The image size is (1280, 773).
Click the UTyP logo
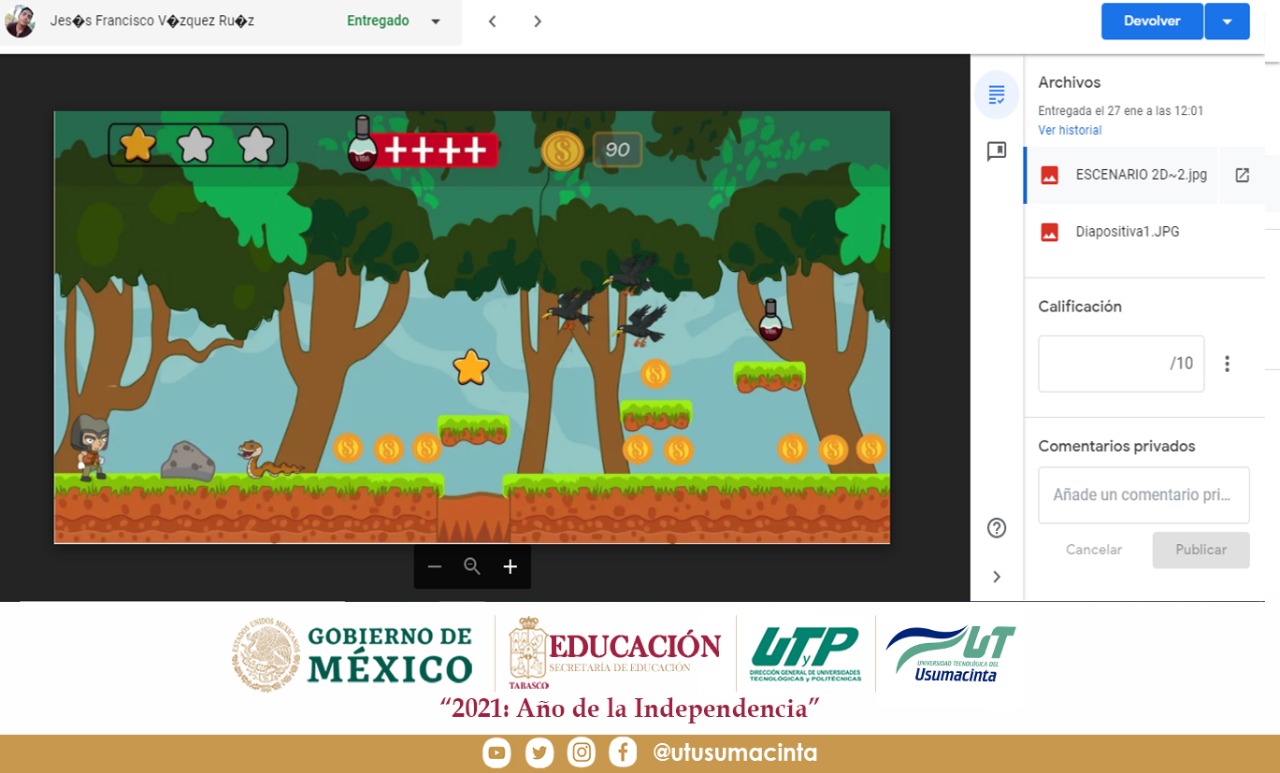tap(805, 654)
